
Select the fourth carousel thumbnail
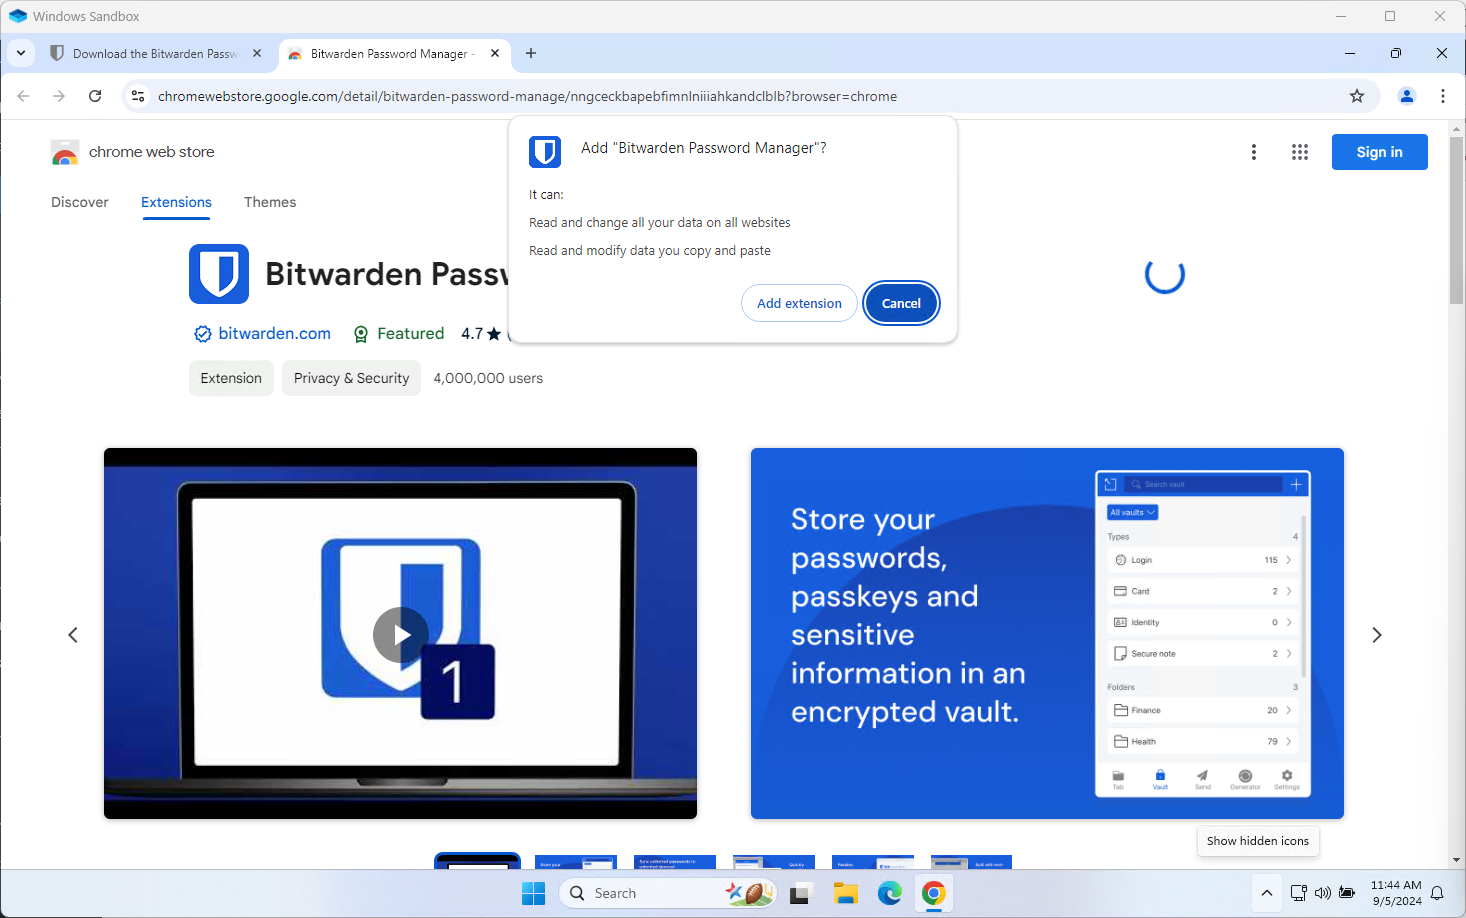point(774,862)
